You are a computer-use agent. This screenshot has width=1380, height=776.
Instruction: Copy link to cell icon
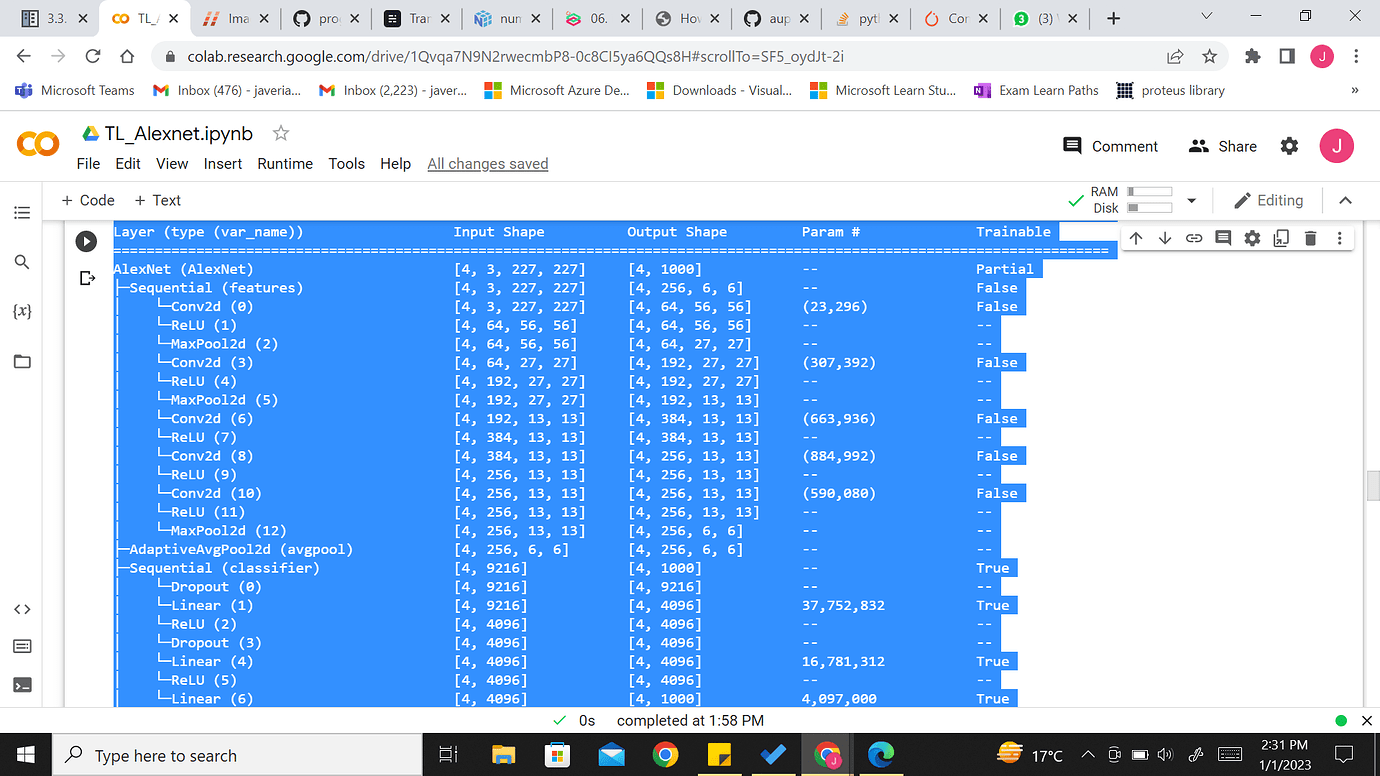pyautogui.click(x=1194, y=238)
